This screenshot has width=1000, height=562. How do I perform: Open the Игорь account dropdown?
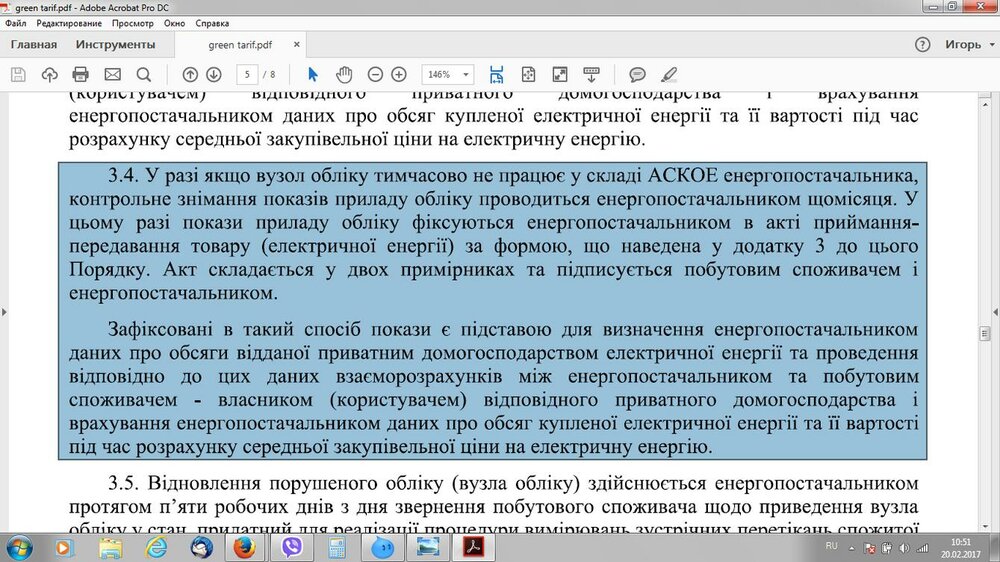pos(969,45)
